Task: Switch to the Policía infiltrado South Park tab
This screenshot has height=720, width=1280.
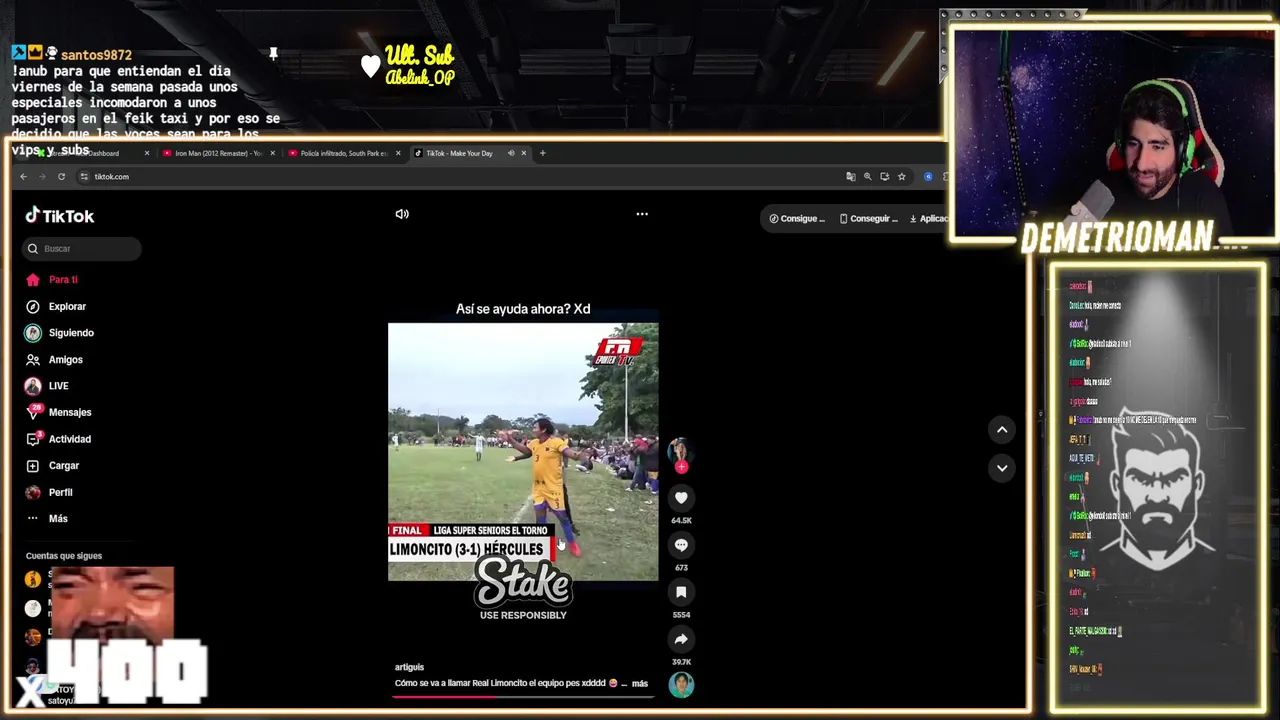Action: coord(345,153)
